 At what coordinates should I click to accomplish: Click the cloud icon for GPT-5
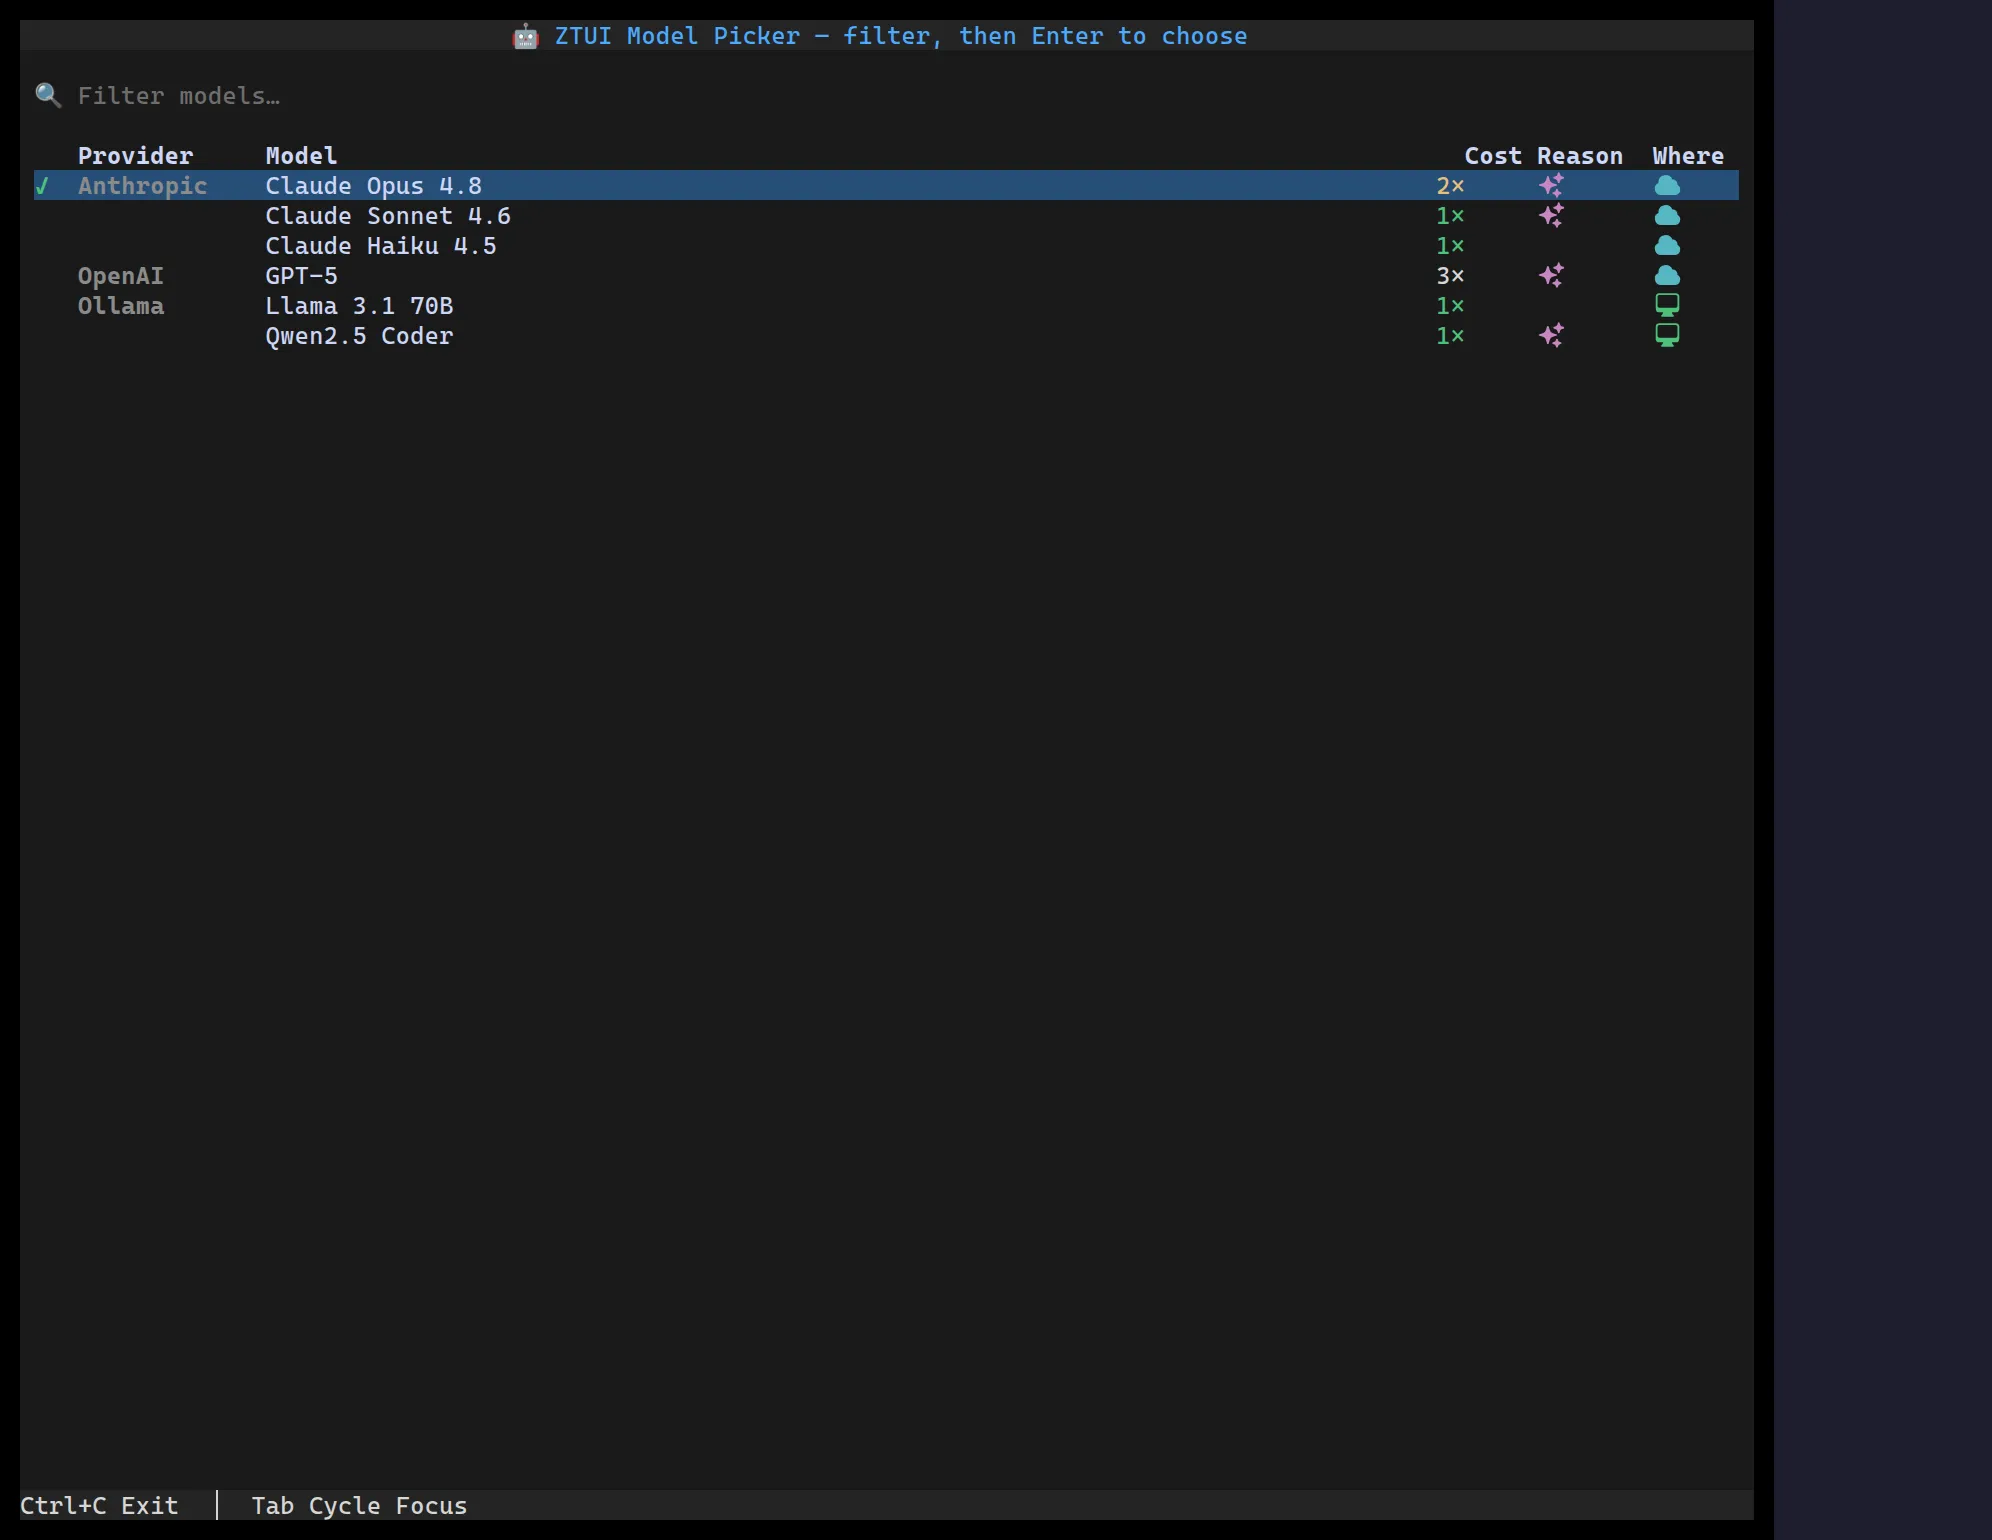click(x=1667, y=276)
